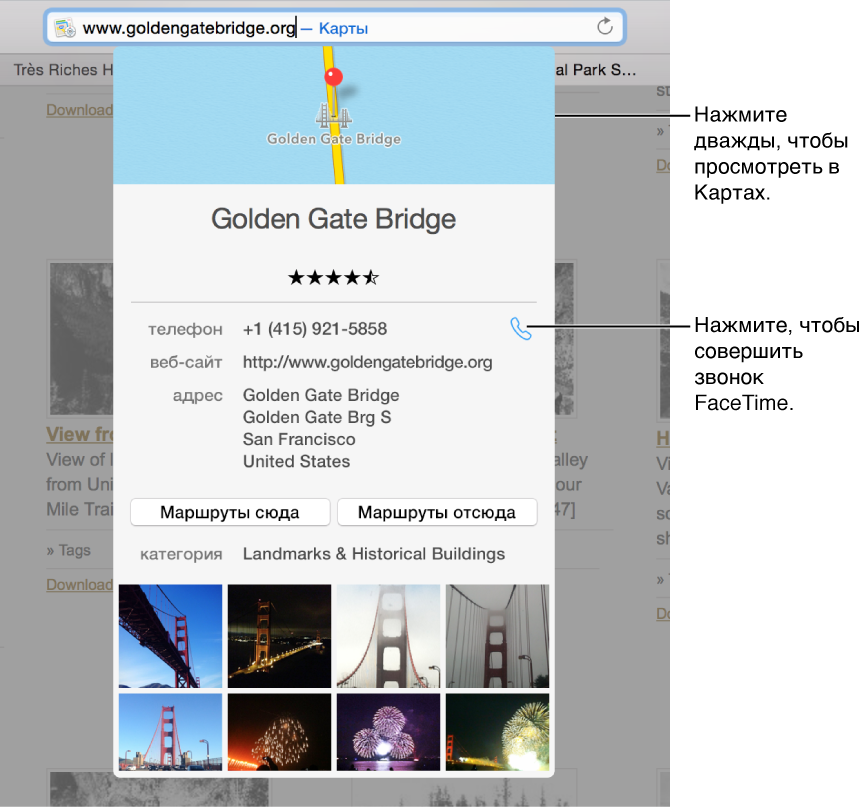Click into the address field with goldengatebridge.org

[334, 28]
